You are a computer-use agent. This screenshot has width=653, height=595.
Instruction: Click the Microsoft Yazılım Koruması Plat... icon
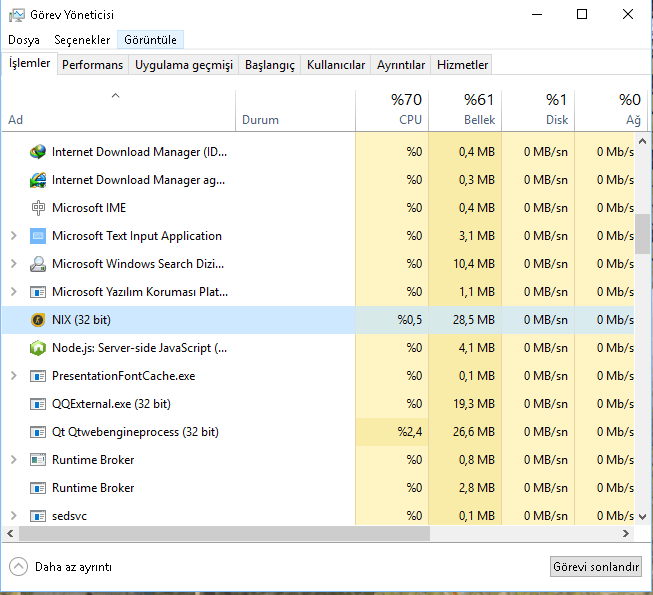click(x=38, y=292)
